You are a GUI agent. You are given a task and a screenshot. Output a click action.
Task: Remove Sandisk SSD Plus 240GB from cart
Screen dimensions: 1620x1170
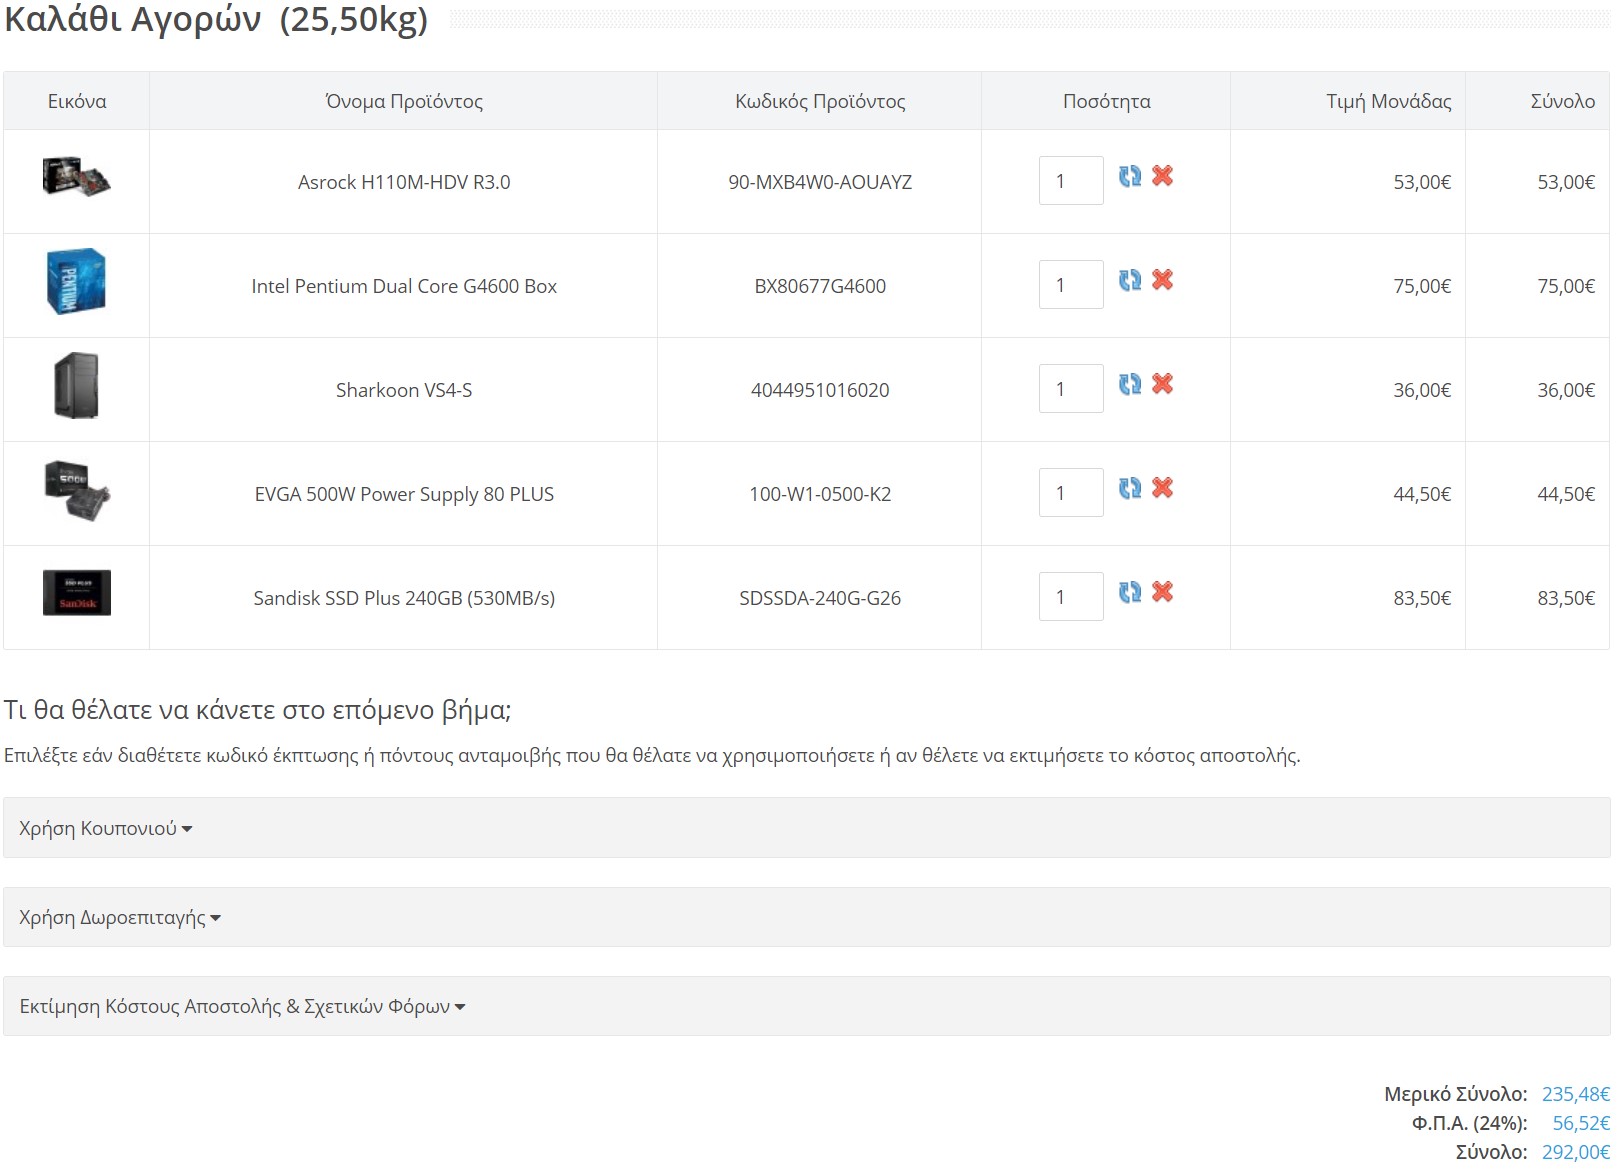pyautogui.click(x=1162, y=592)
